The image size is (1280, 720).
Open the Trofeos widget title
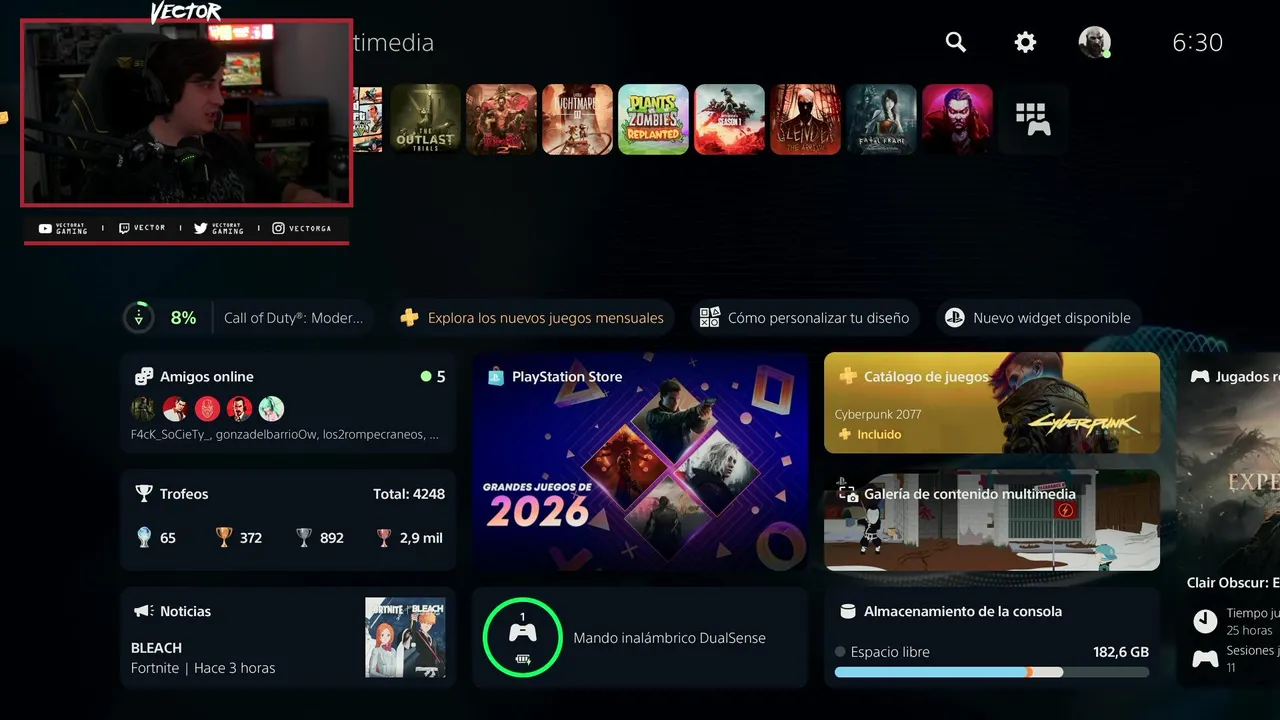click(184, 494)
